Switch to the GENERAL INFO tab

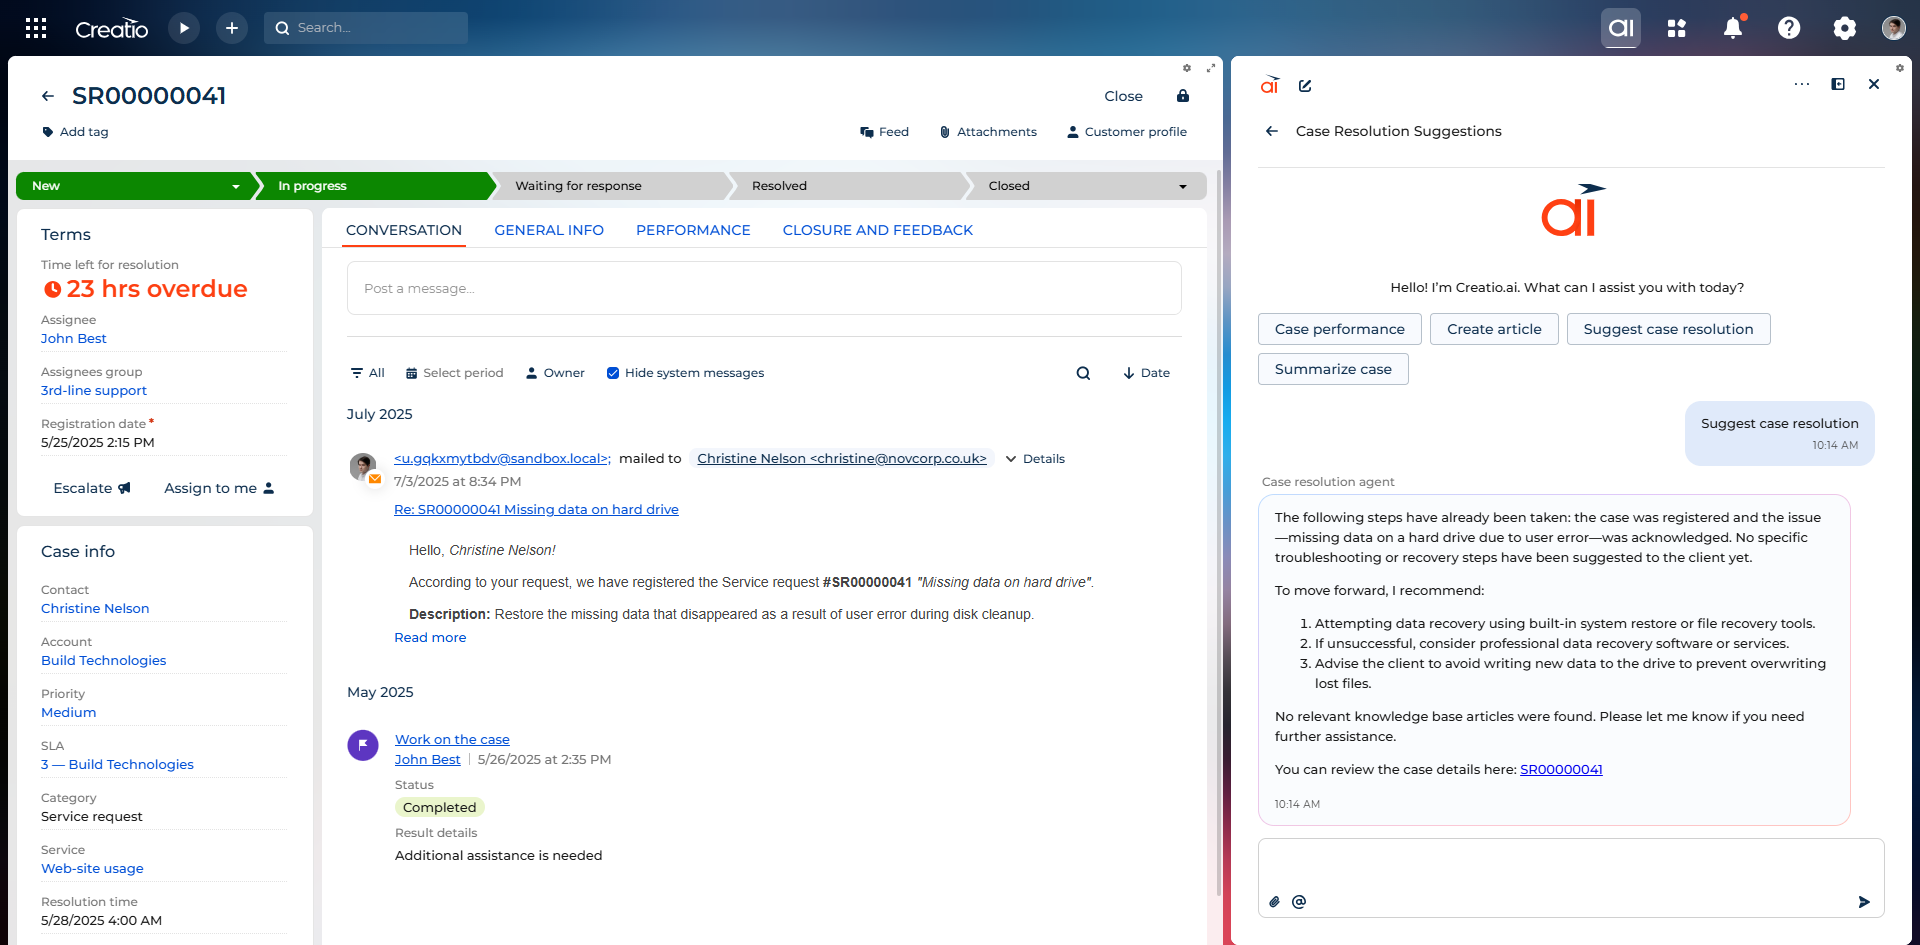549,230
